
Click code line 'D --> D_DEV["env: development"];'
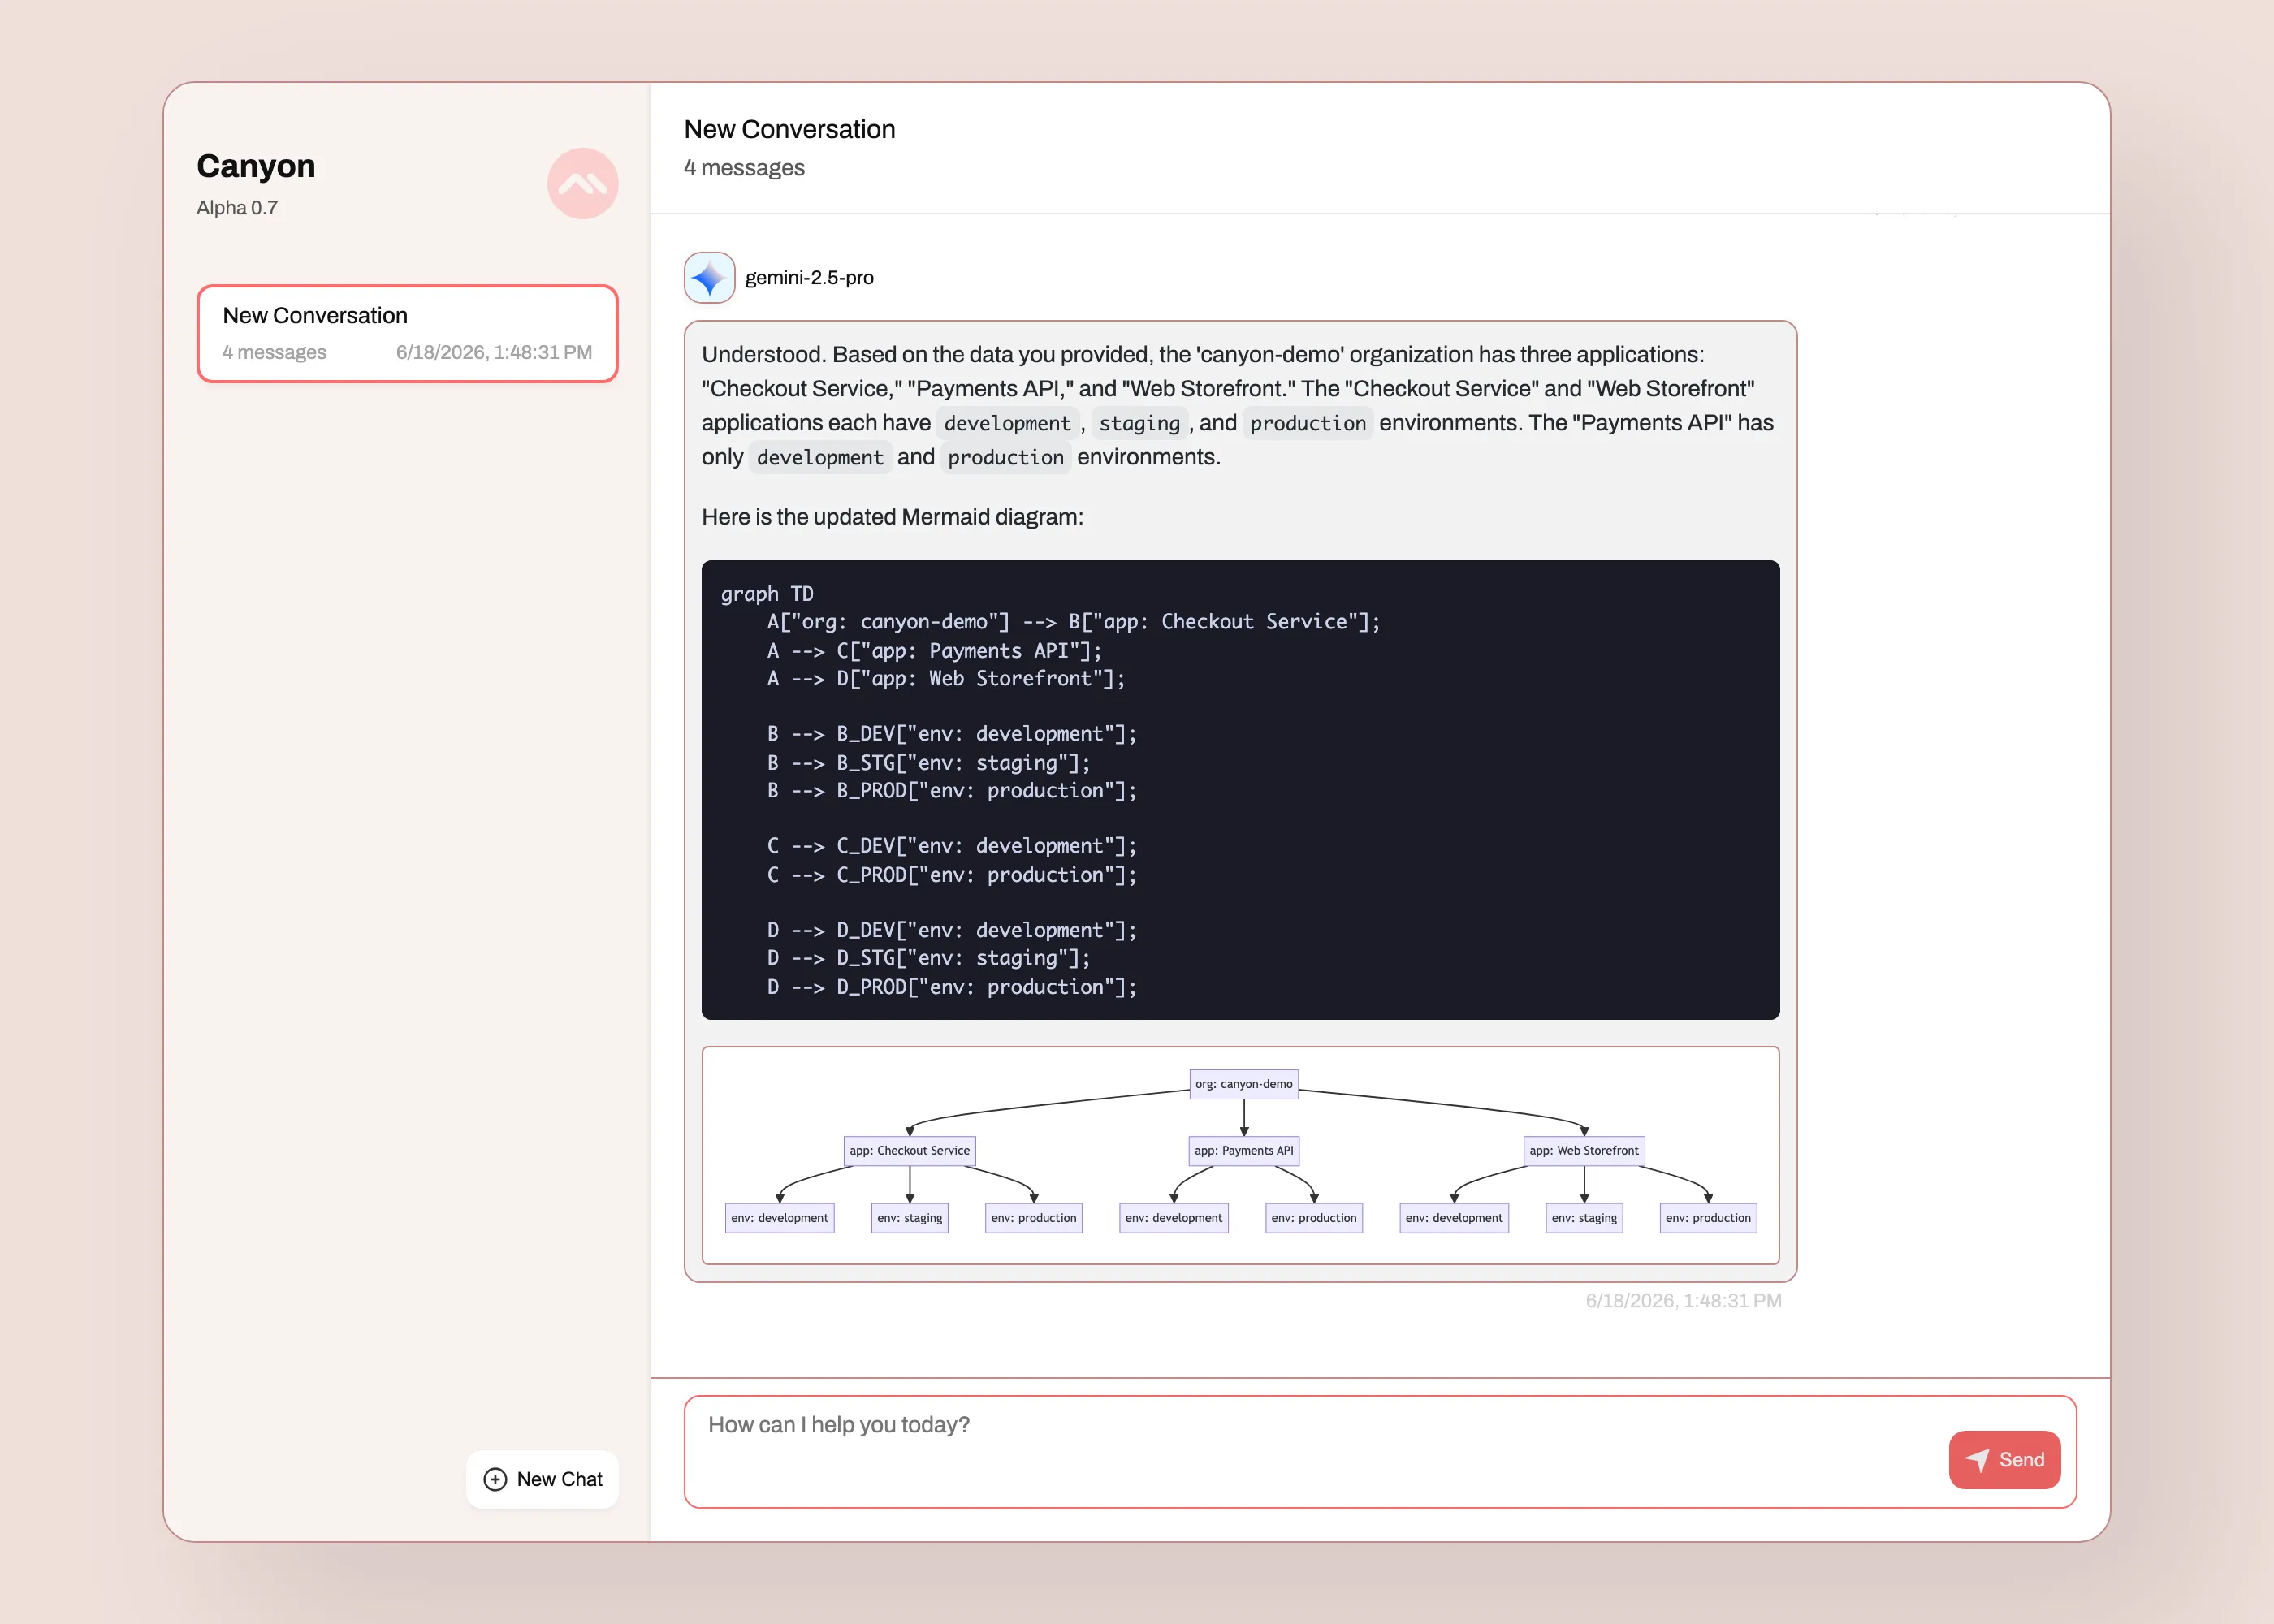(x=951, y=931)
